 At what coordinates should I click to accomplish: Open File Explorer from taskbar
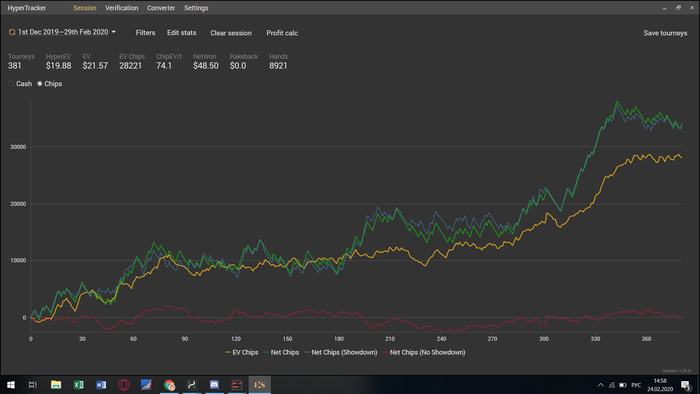pos(56,385)
